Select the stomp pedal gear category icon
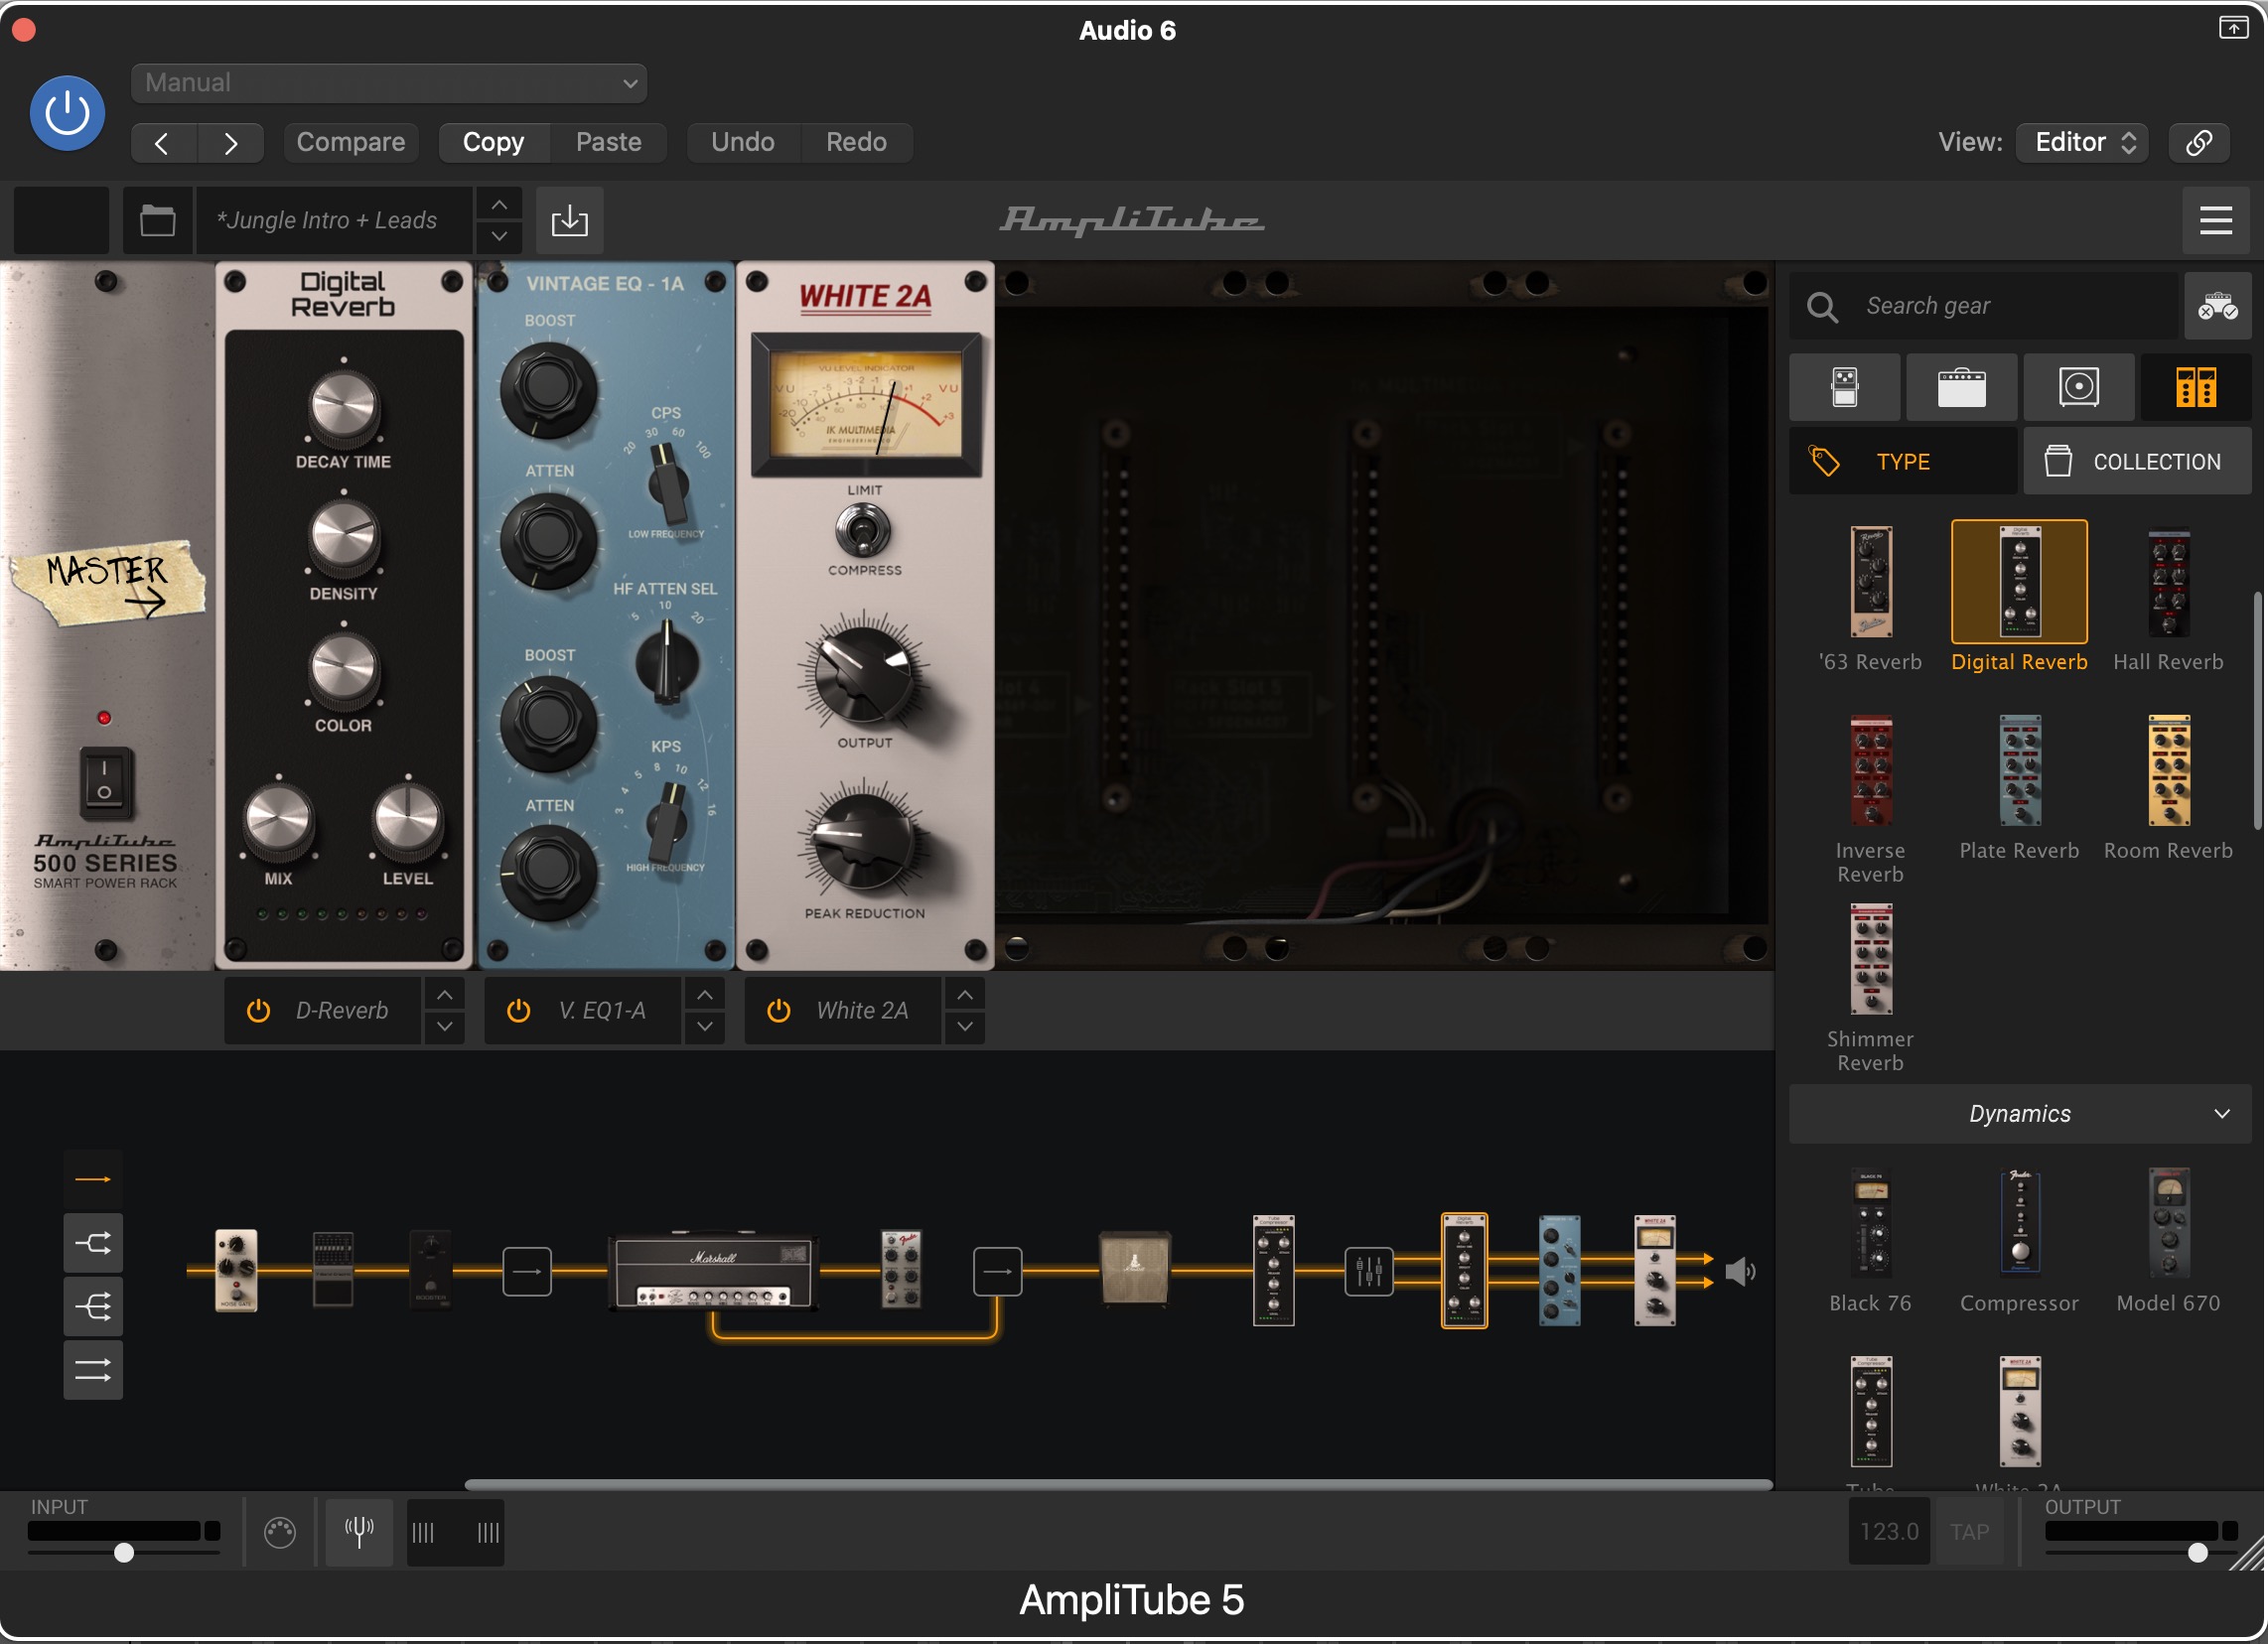Screen dimensions: 2268x1644 tap(1844, 387)
